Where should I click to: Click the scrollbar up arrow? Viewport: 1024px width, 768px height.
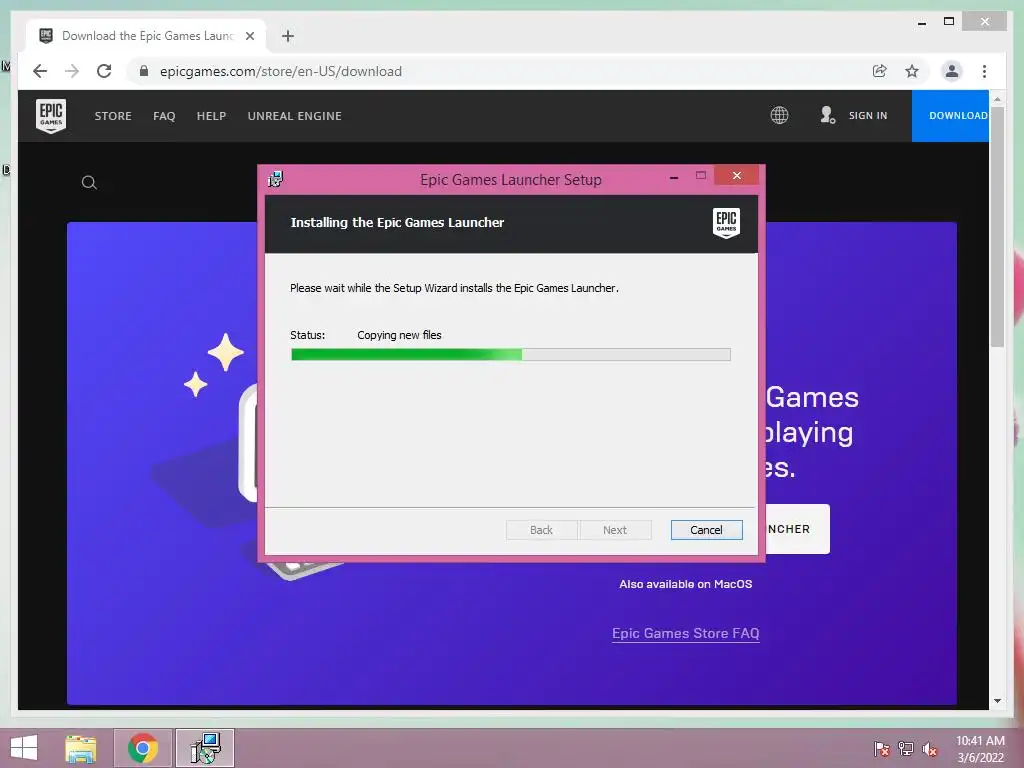click(x=997, y=99)
